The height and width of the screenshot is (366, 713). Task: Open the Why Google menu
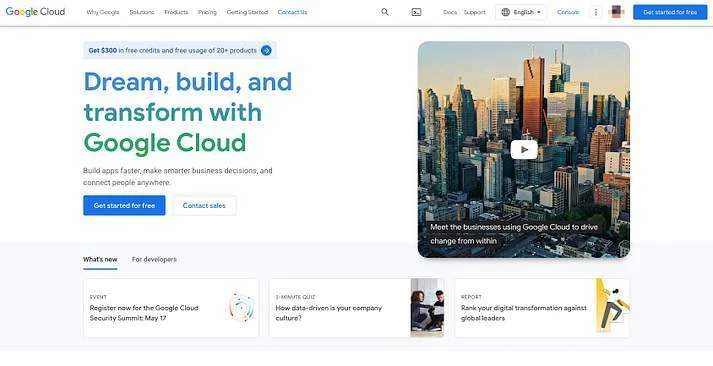pos(103,12)
